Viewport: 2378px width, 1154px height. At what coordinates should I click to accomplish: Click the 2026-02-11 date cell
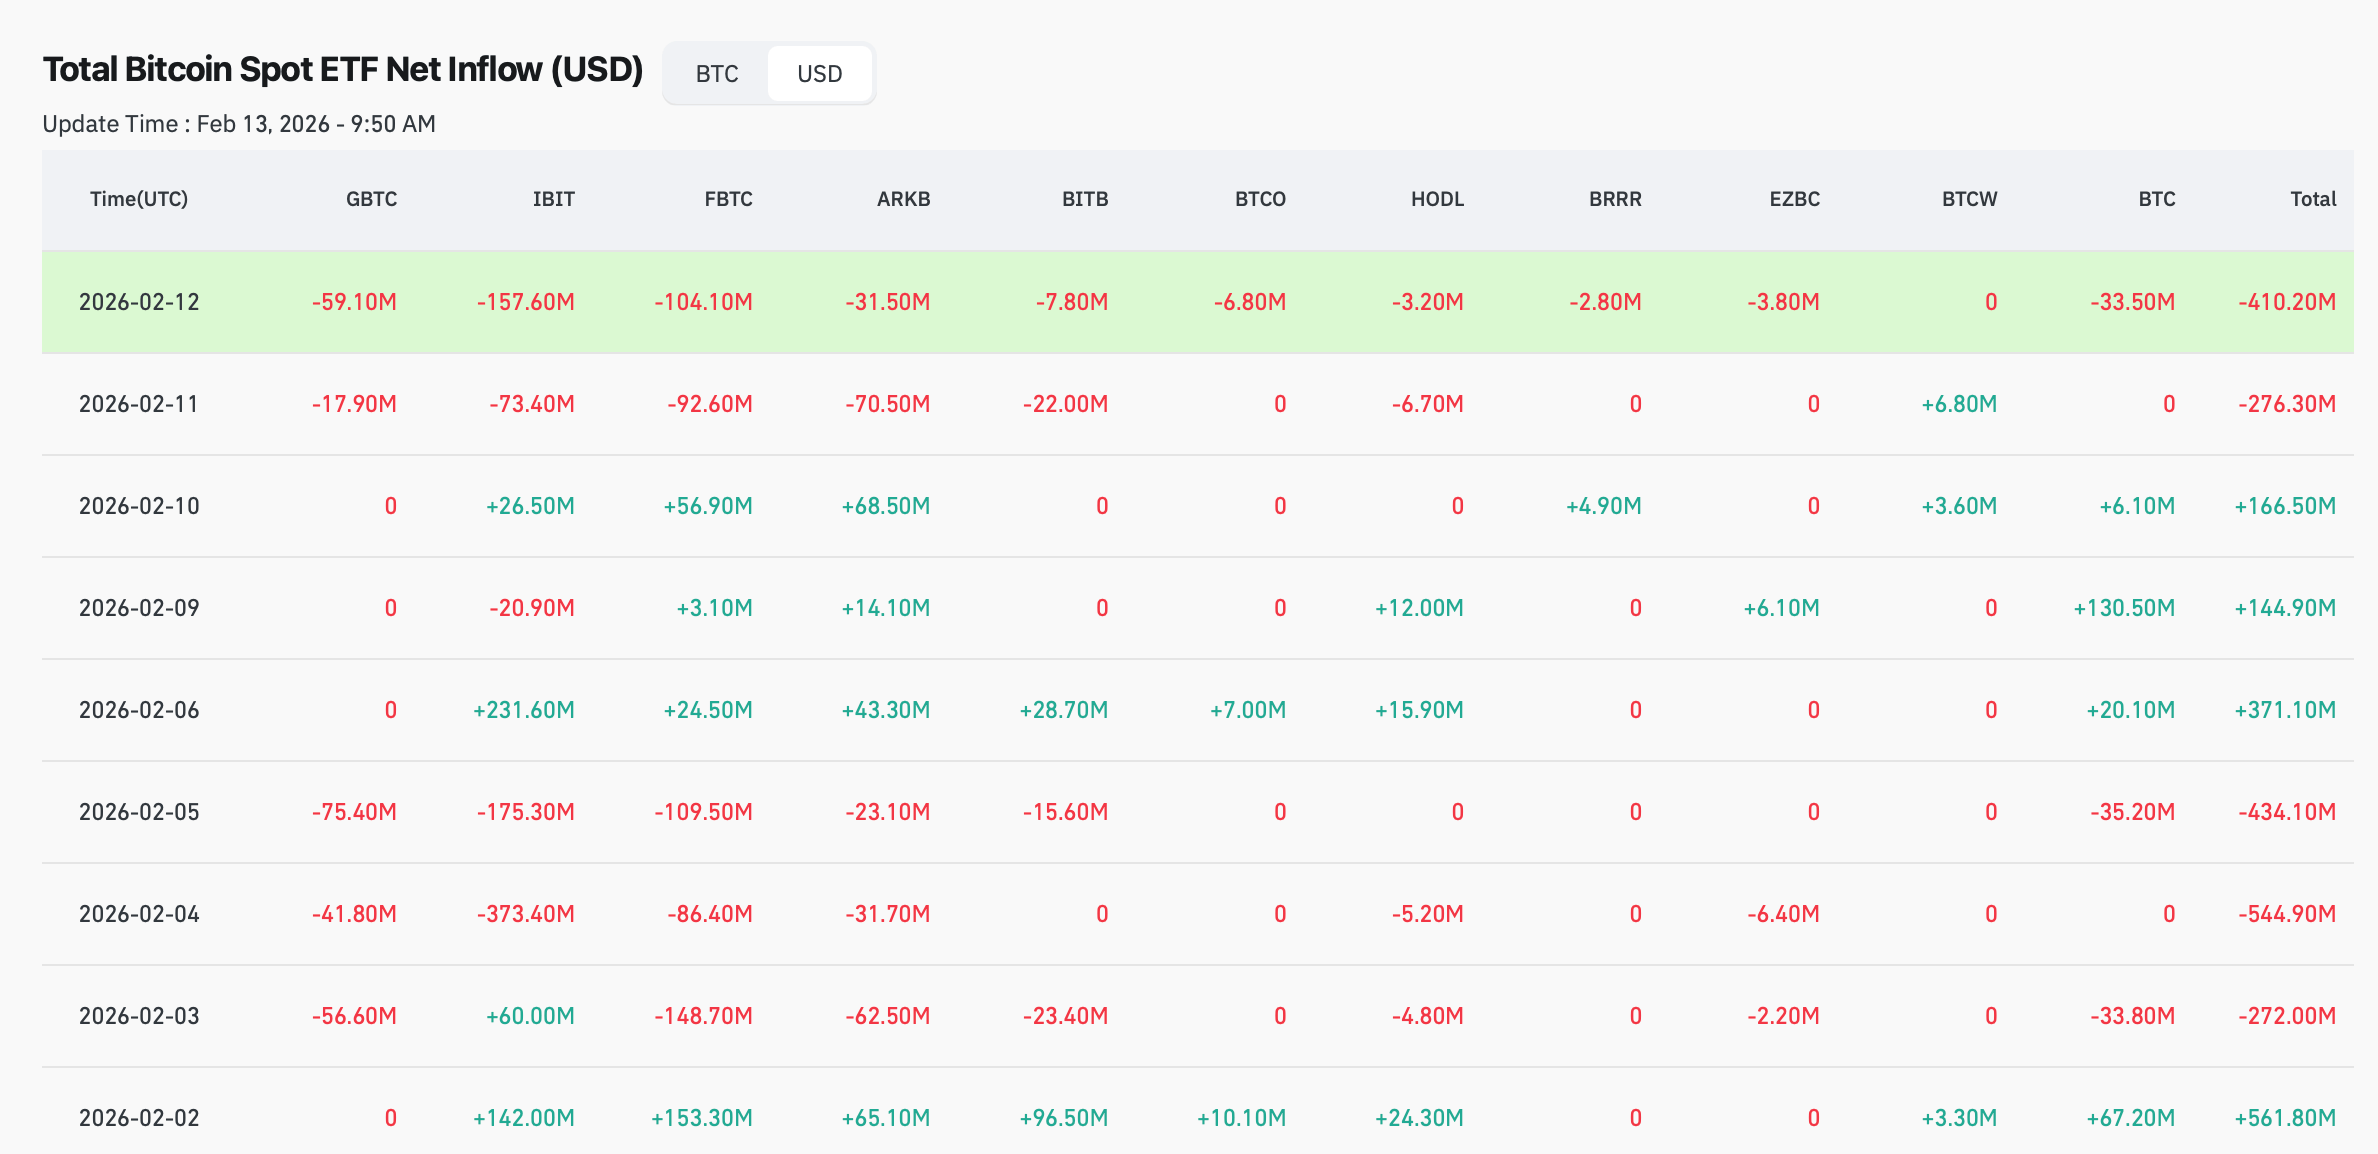(x=139, y=404)
